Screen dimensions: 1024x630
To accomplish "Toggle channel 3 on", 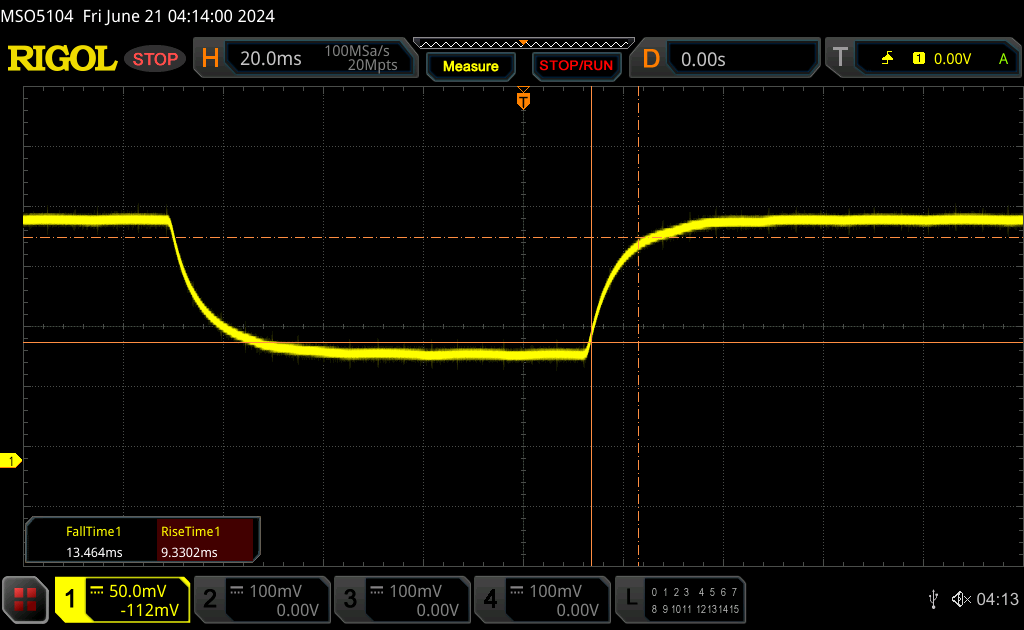I will [x=350, y=599].
